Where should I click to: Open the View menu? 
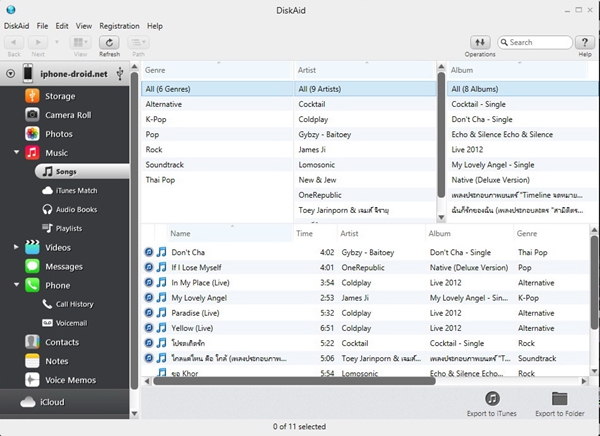(83, 26)
